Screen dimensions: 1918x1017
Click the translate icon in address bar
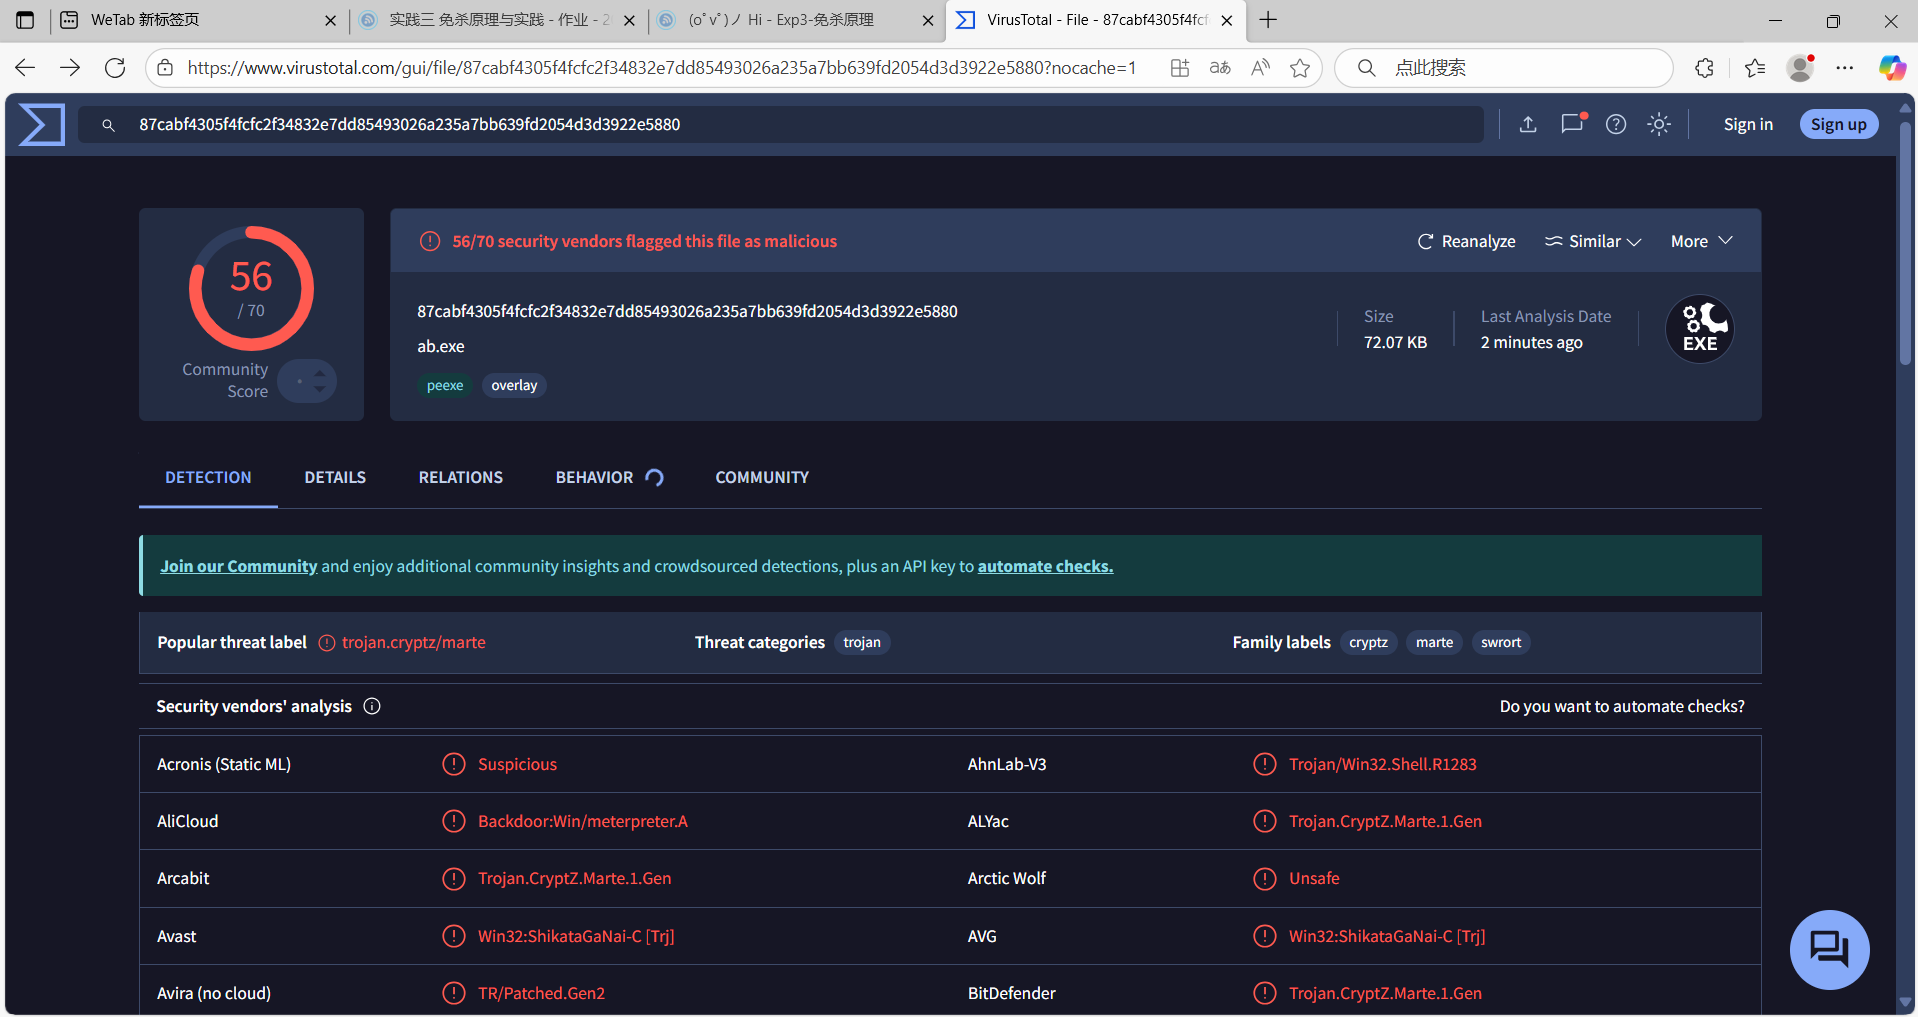tap(1220, 67)
